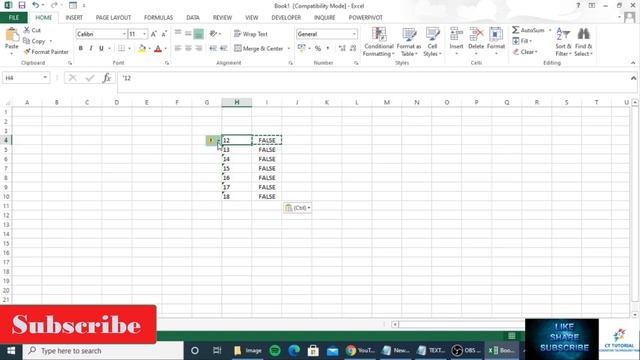The width and height of the screenshot is (640, 360).
Task: Click the Cut scissors icon
Action: point(27,30)
